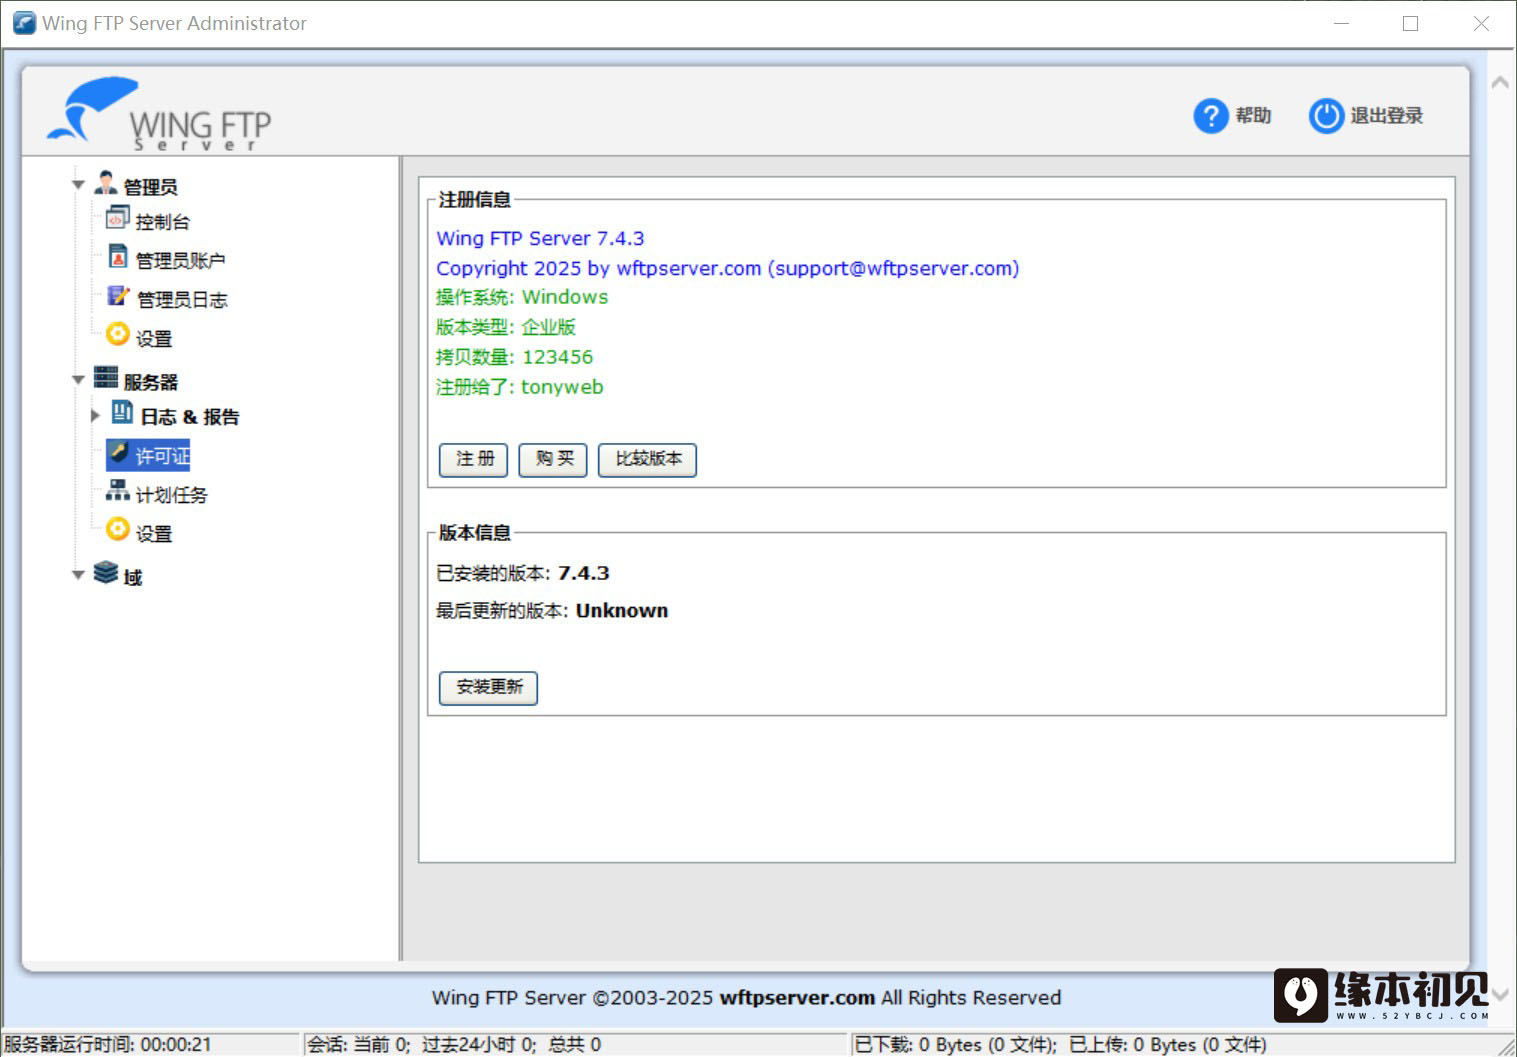Click the Wing FTP Server 7.4.3 text
Image resolution: width=1517 pixels, height=1057 pixels.
click(540, 239)
